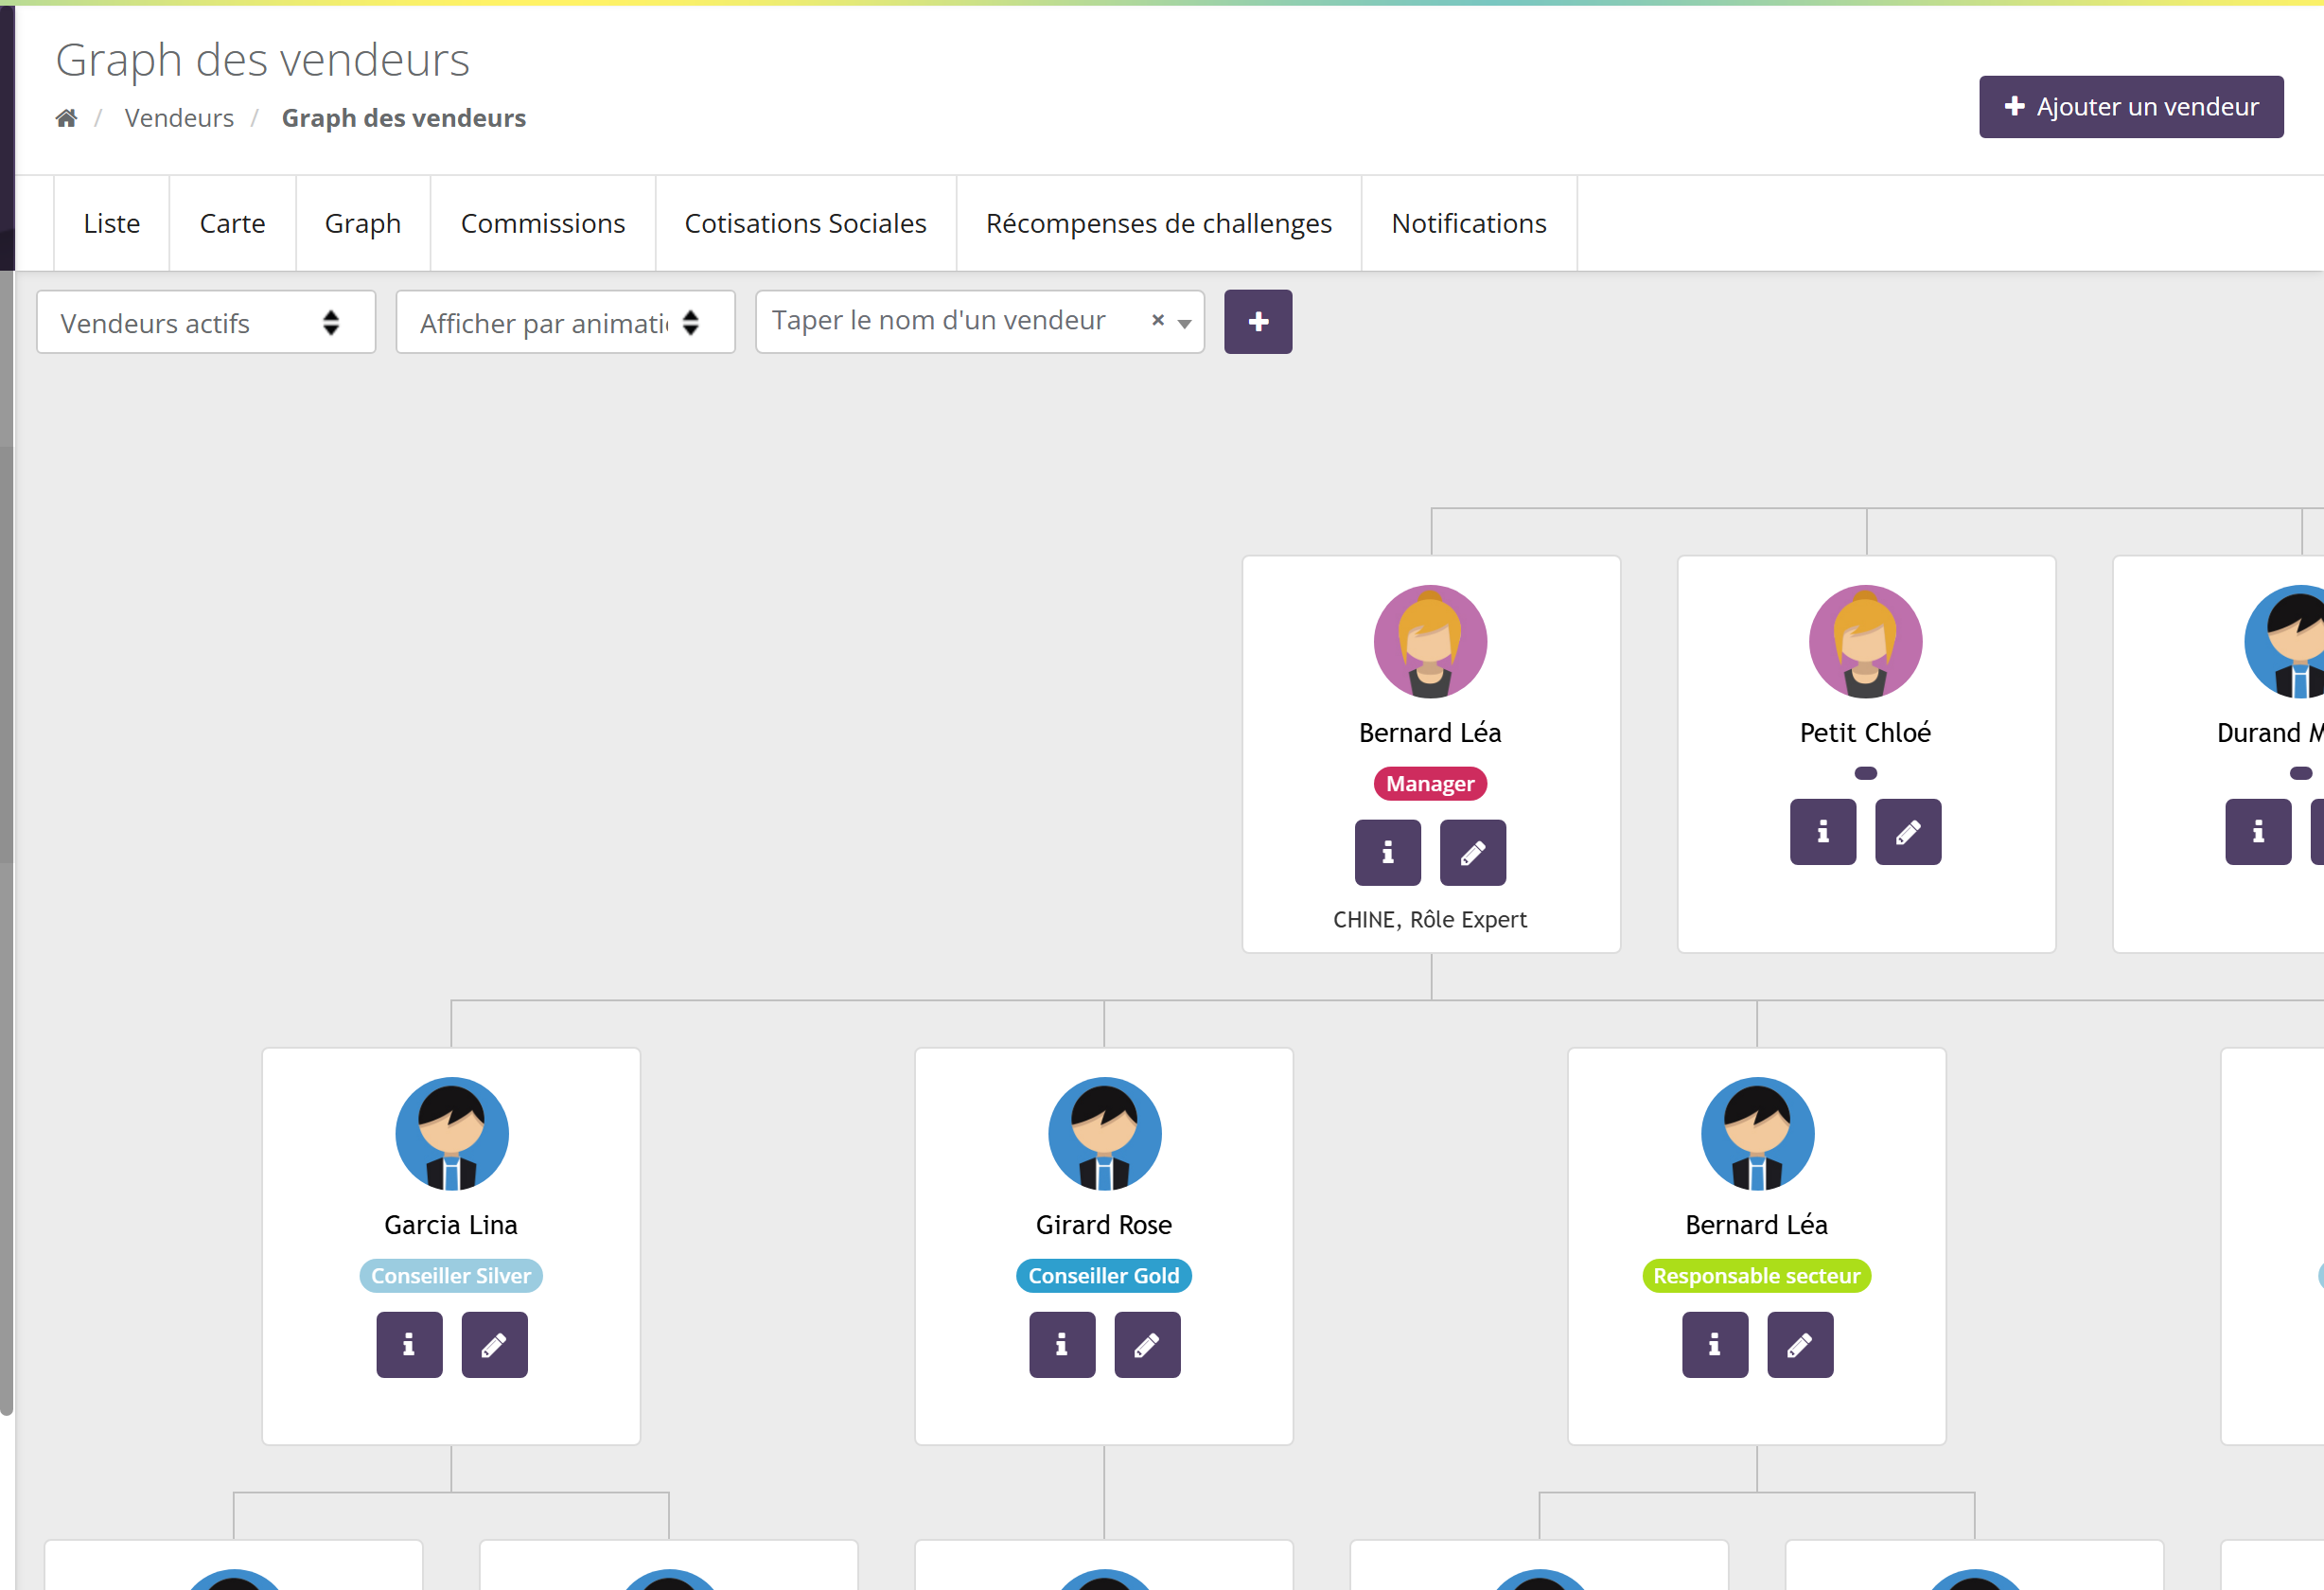
Task: Click Girard Rose's avatar
Action: [1104, 1133]
